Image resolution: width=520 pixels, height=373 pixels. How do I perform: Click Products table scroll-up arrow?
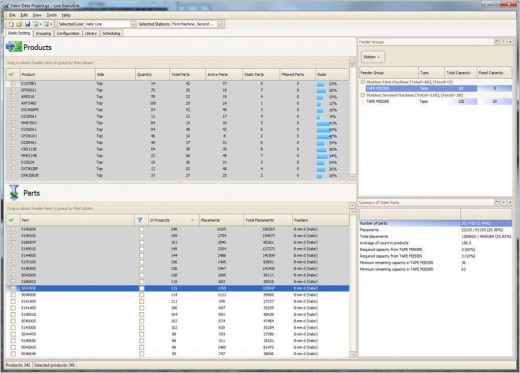point(352,60)
